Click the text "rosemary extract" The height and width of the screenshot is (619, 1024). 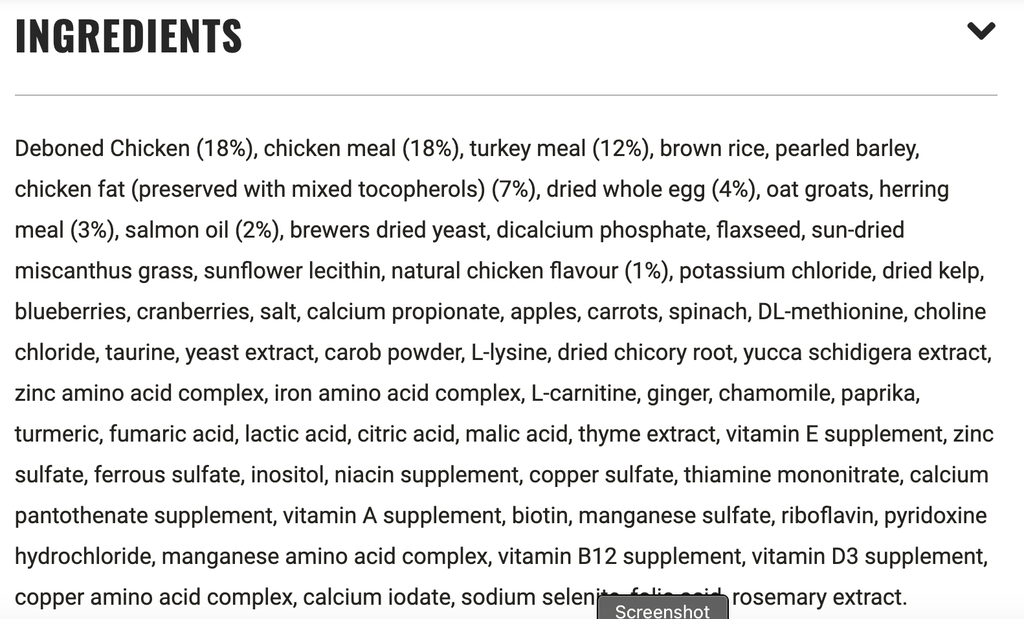(x=817, y=597)
